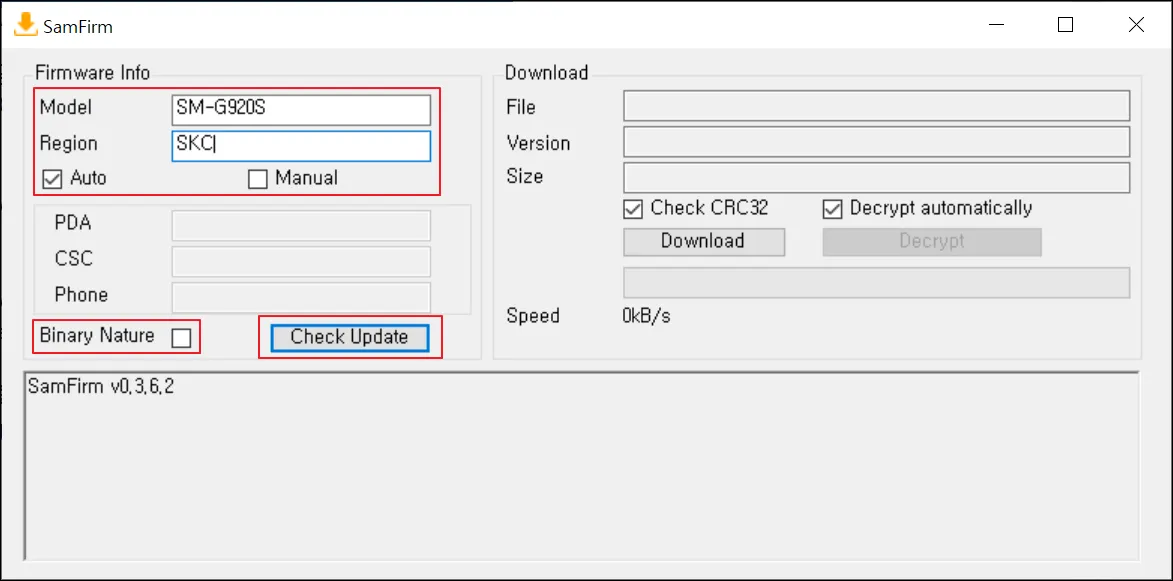The image size is (1173, 581).
Task: Click the PDA field
Action: [x=301, y=226]
